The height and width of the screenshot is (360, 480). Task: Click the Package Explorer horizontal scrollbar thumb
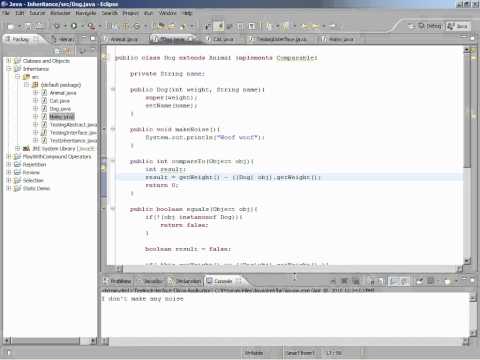click(x=46, y=341)
